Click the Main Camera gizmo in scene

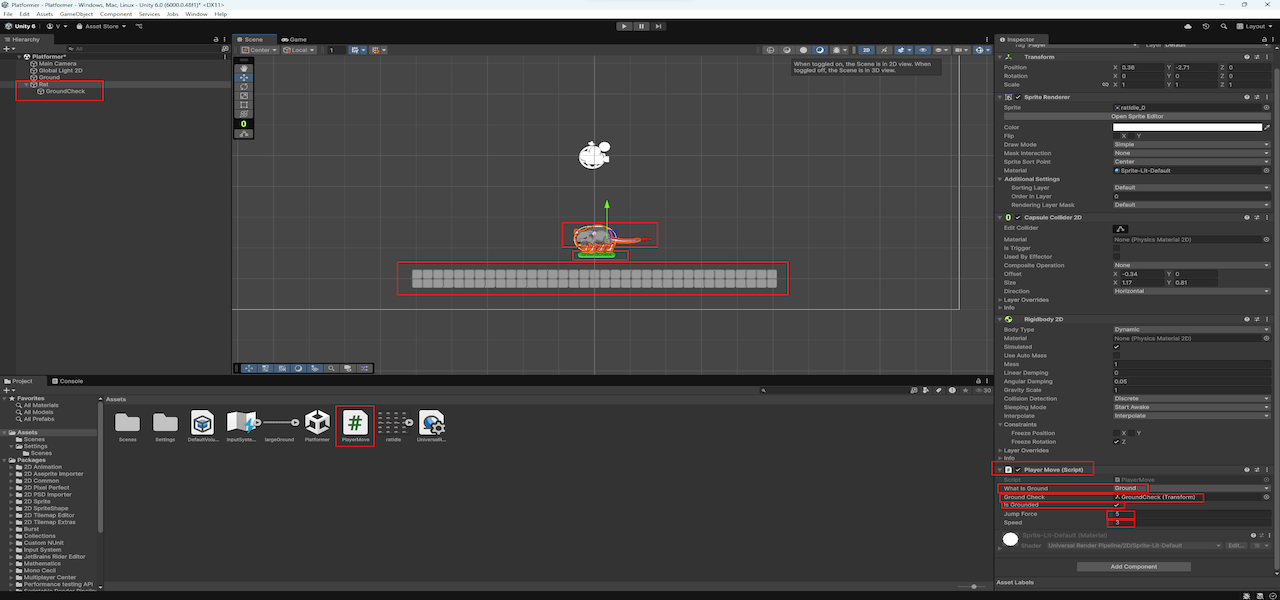[594, 155]
